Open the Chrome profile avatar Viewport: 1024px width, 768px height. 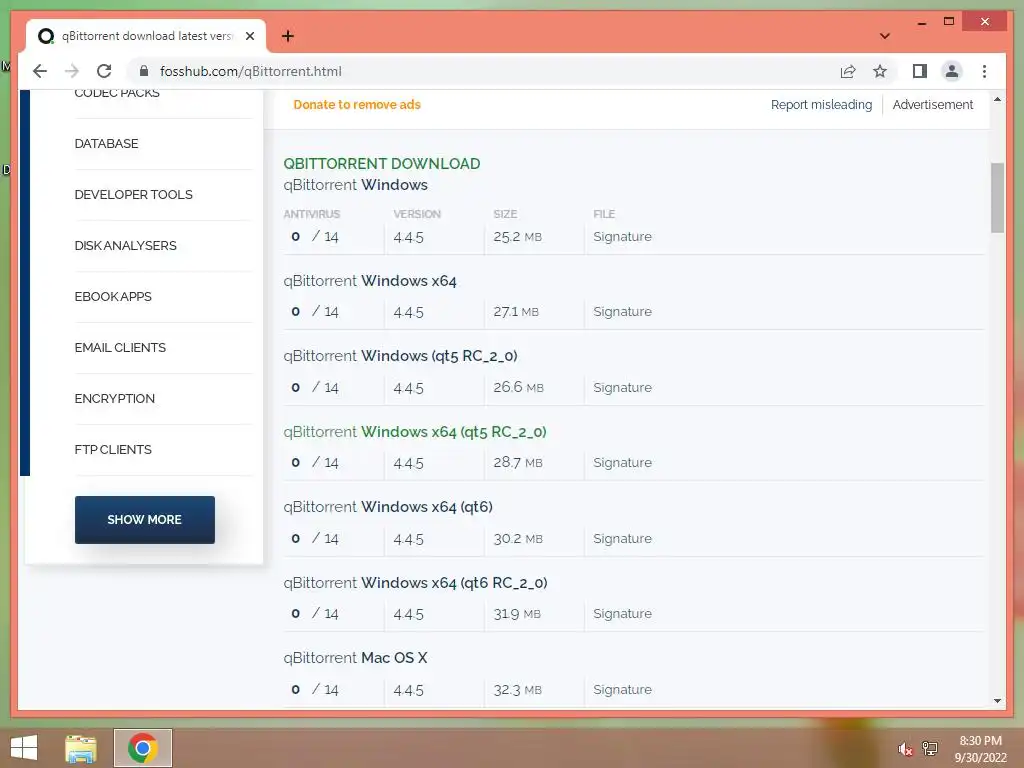click(952, 71)
